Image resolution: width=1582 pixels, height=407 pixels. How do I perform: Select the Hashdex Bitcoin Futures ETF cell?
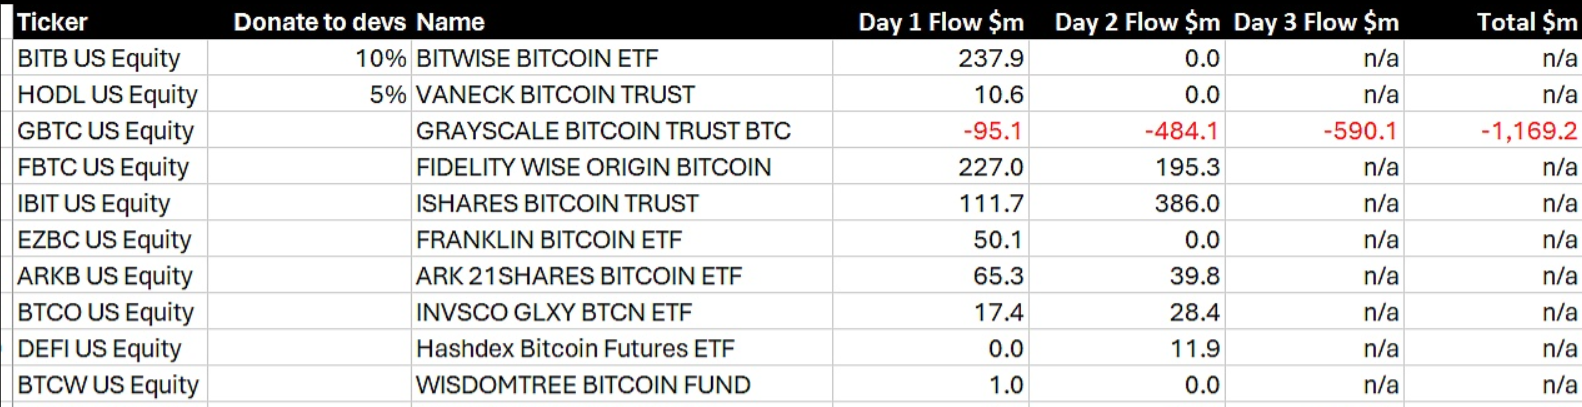575,349
